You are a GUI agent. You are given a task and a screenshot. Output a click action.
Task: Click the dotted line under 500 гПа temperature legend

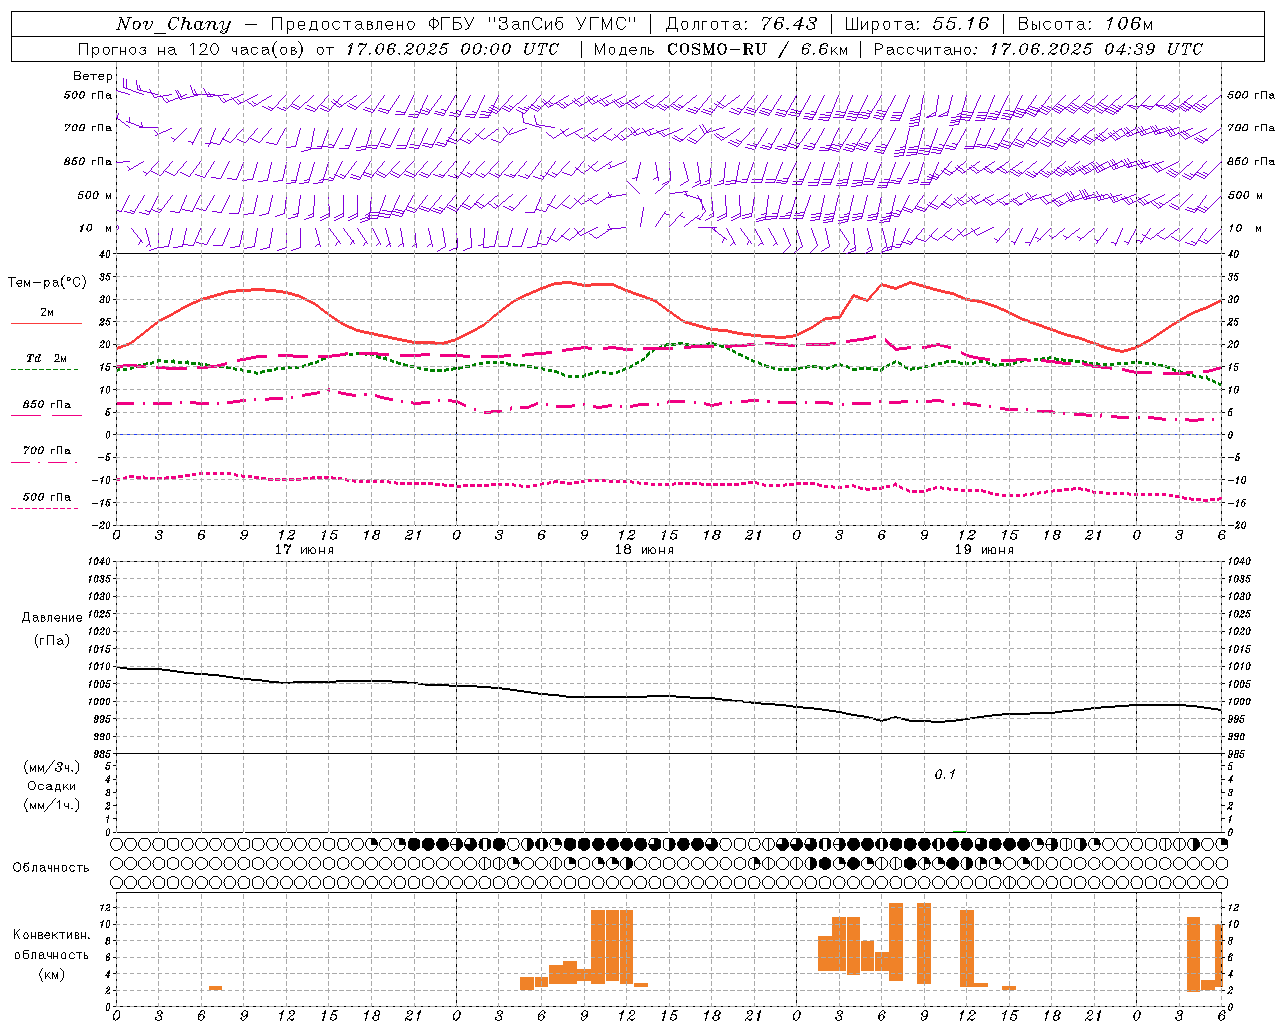coord(44,509)
